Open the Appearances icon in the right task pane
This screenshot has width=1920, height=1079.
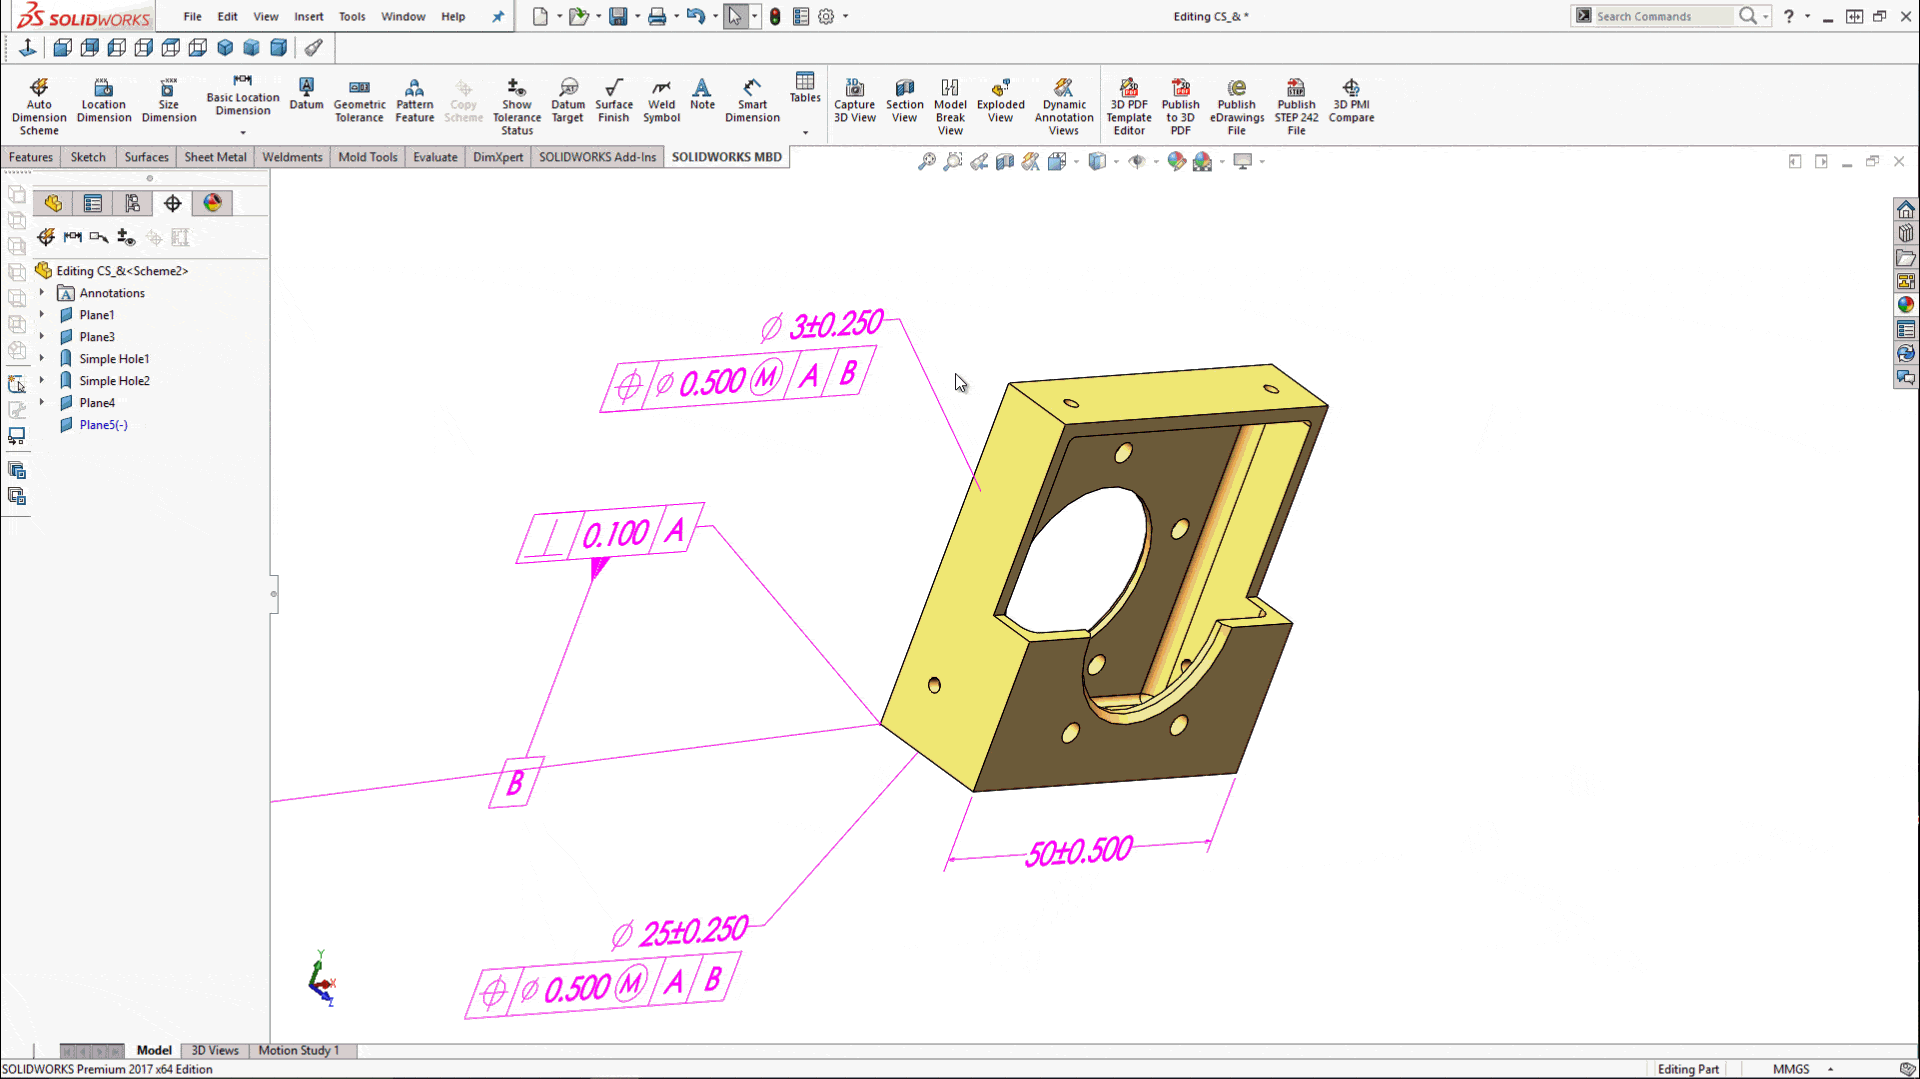pyautogui.click(x=1906, y=305)
